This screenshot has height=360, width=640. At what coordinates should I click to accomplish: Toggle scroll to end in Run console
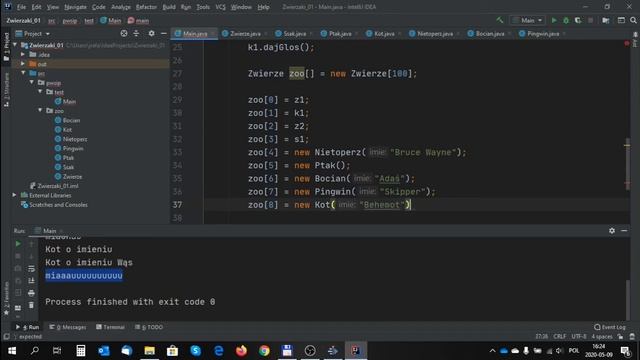tap(31, 281)
